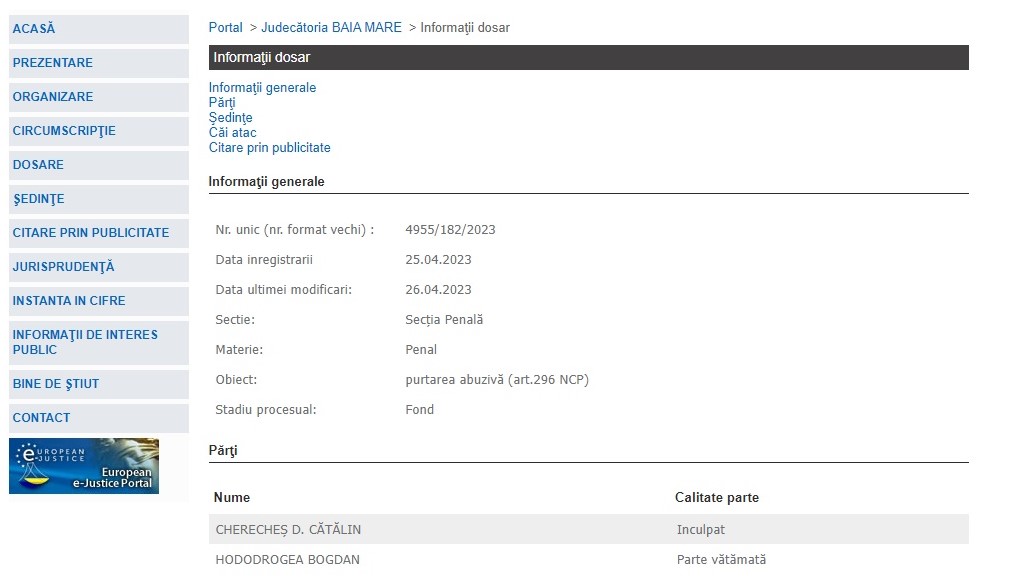Follow the Şedinţe anchor link
This screenshot has height=579, width=1029.
click(x=230, y=118)
